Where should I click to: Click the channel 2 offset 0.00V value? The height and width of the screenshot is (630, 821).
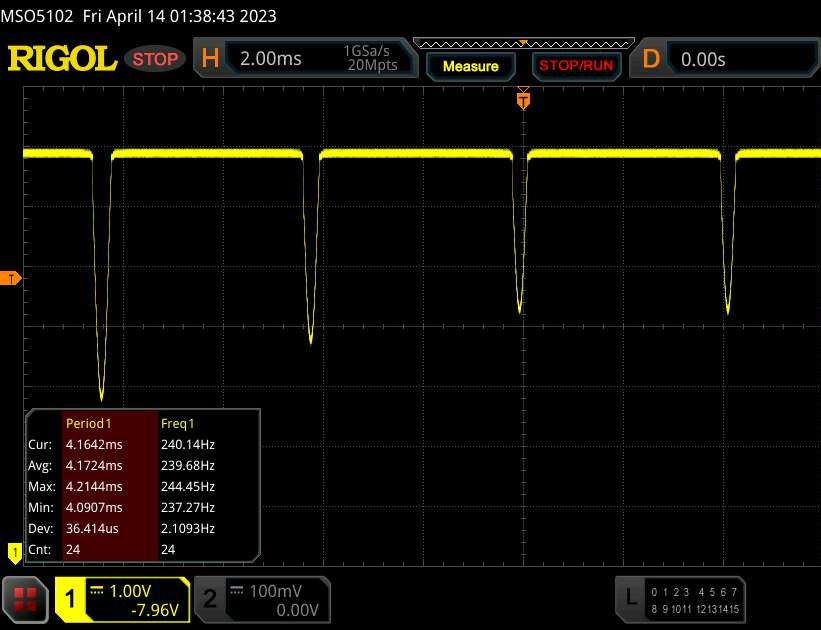(x=297, y=610)
